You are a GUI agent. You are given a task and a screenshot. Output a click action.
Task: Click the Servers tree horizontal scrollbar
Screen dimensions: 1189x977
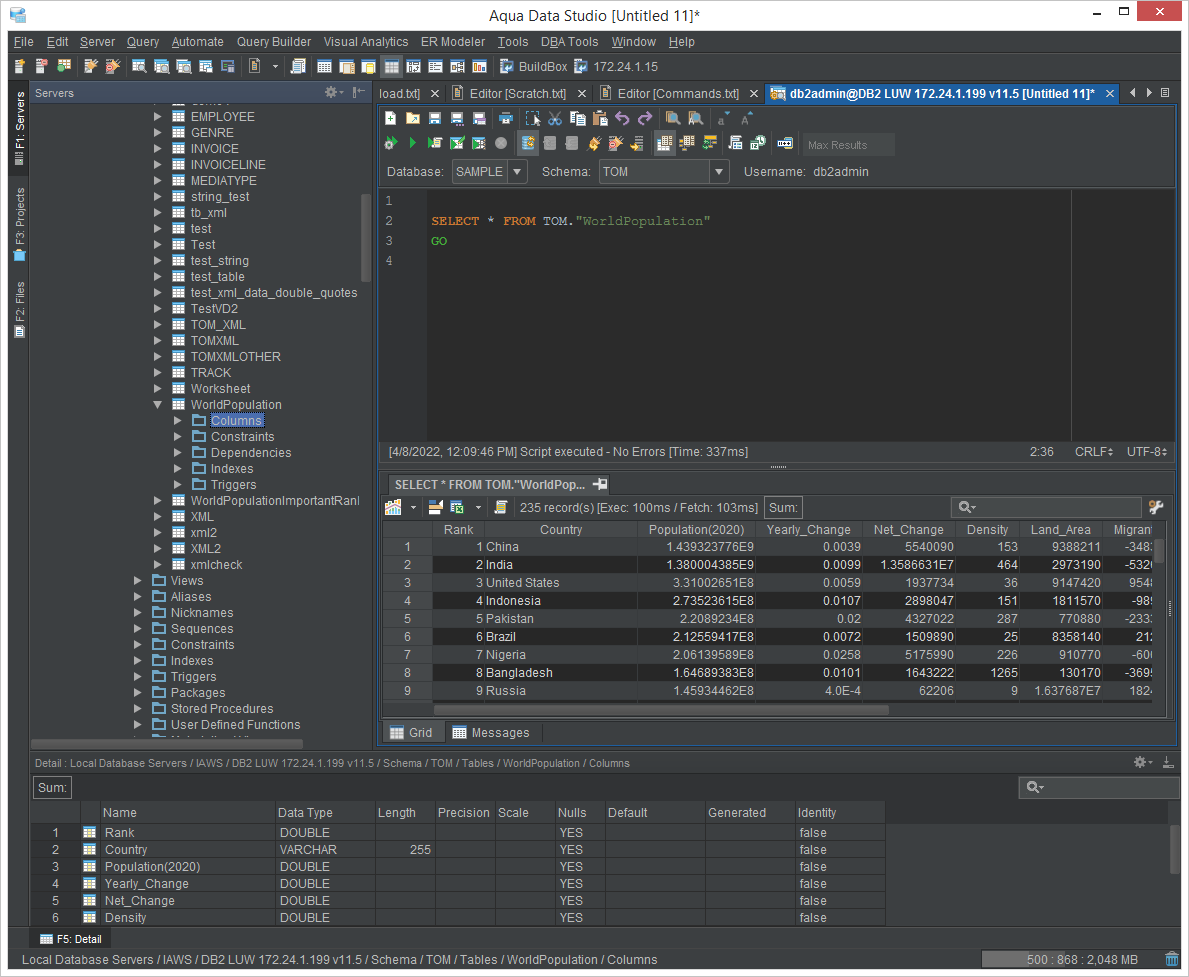[167, 743]
